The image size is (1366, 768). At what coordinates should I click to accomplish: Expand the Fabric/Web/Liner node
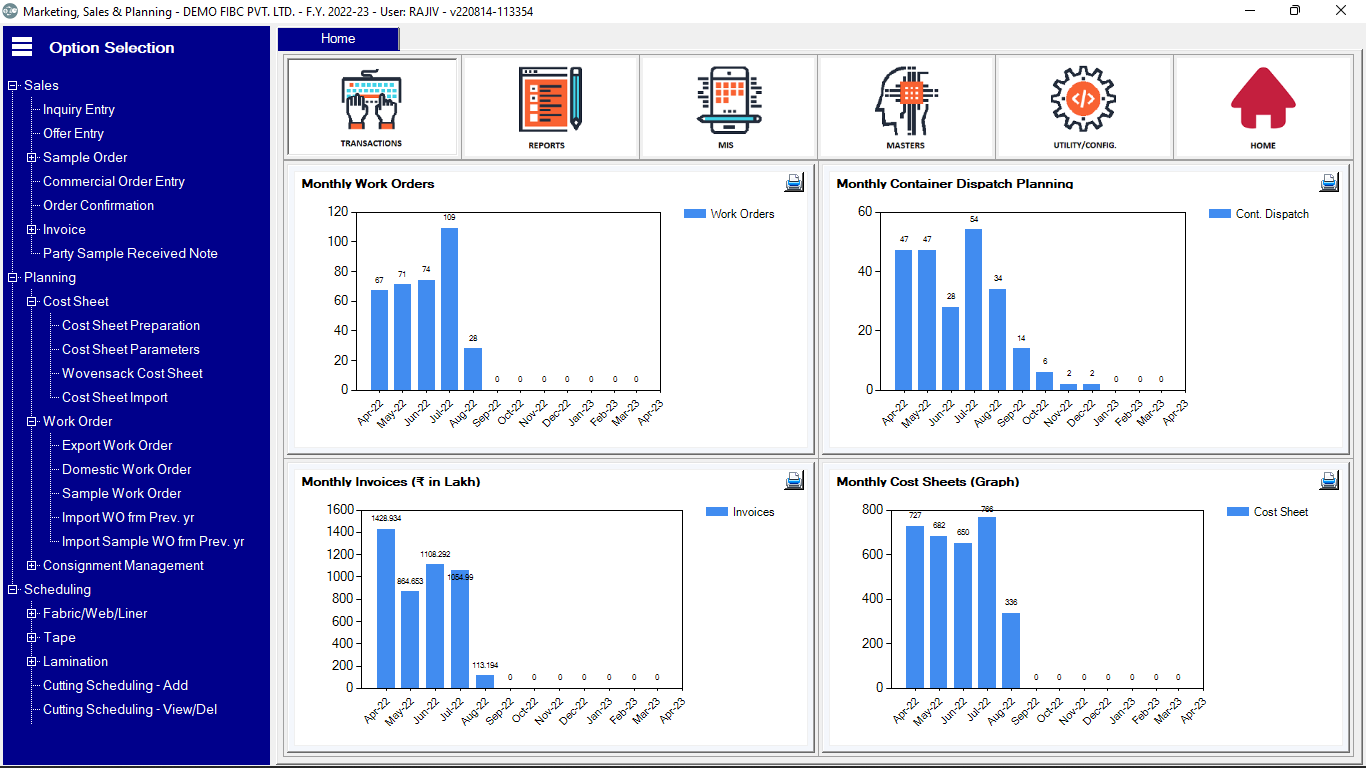tap(32, 614)
